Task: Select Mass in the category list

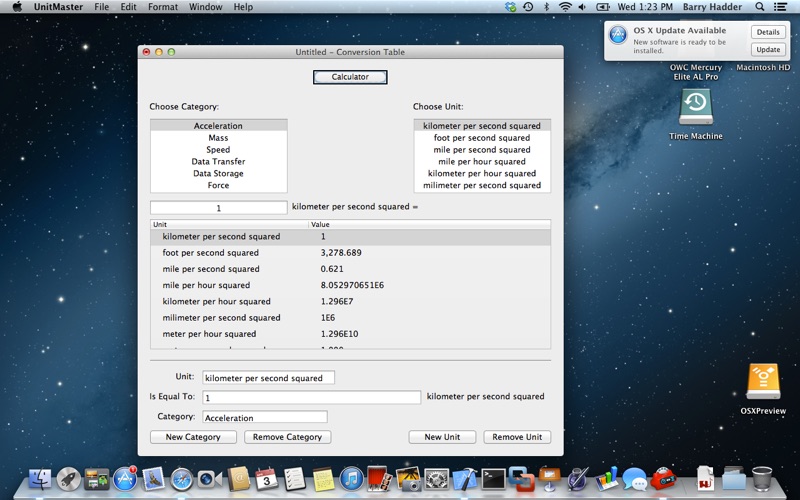Action: coord(218,138)
